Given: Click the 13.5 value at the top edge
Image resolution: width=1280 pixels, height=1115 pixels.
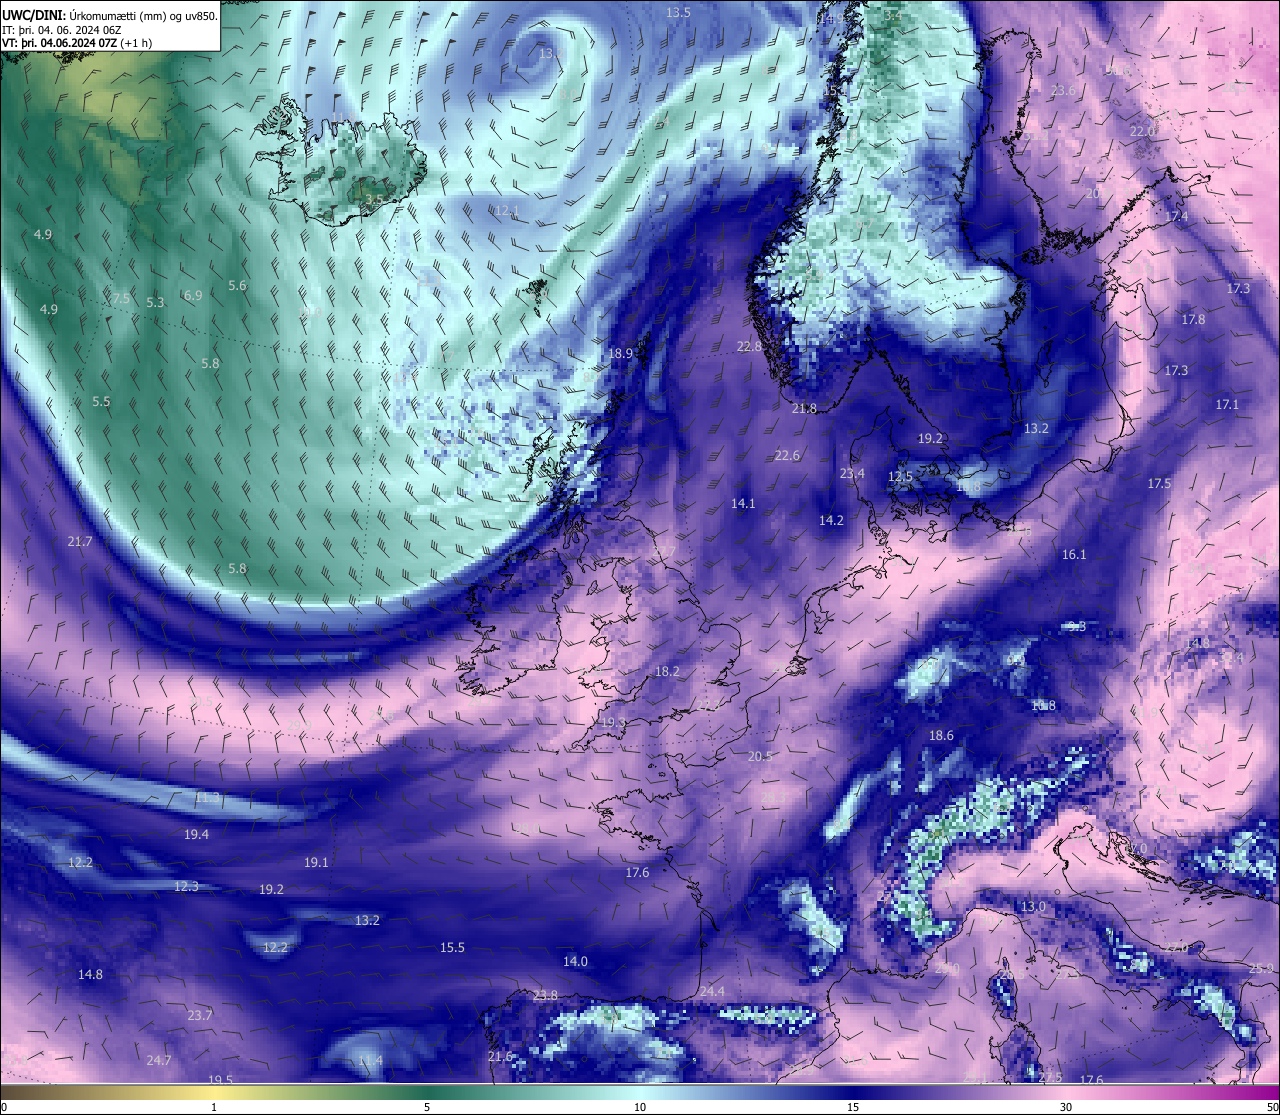Looking at the screenshot, I should [x=678, y=12].
